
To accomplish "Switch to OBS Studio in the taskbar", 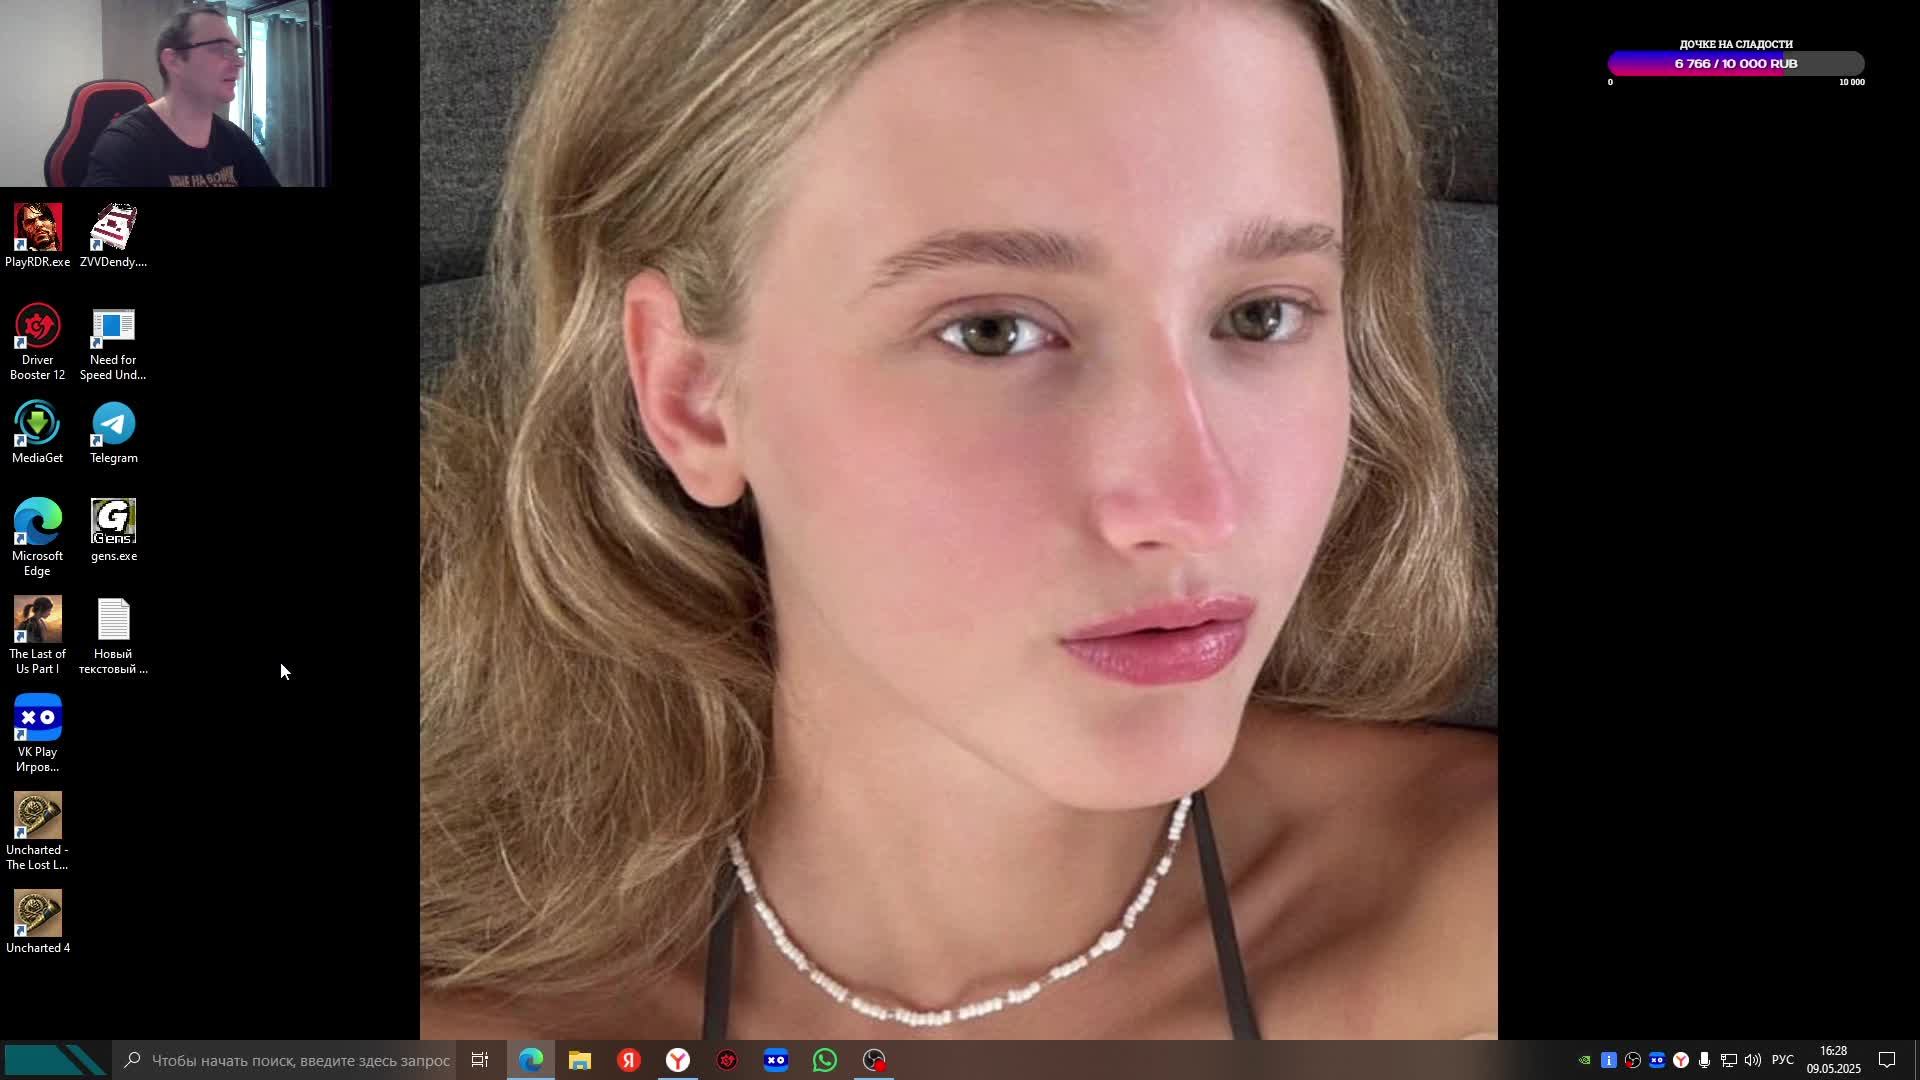I will [x=874, y=1060].
